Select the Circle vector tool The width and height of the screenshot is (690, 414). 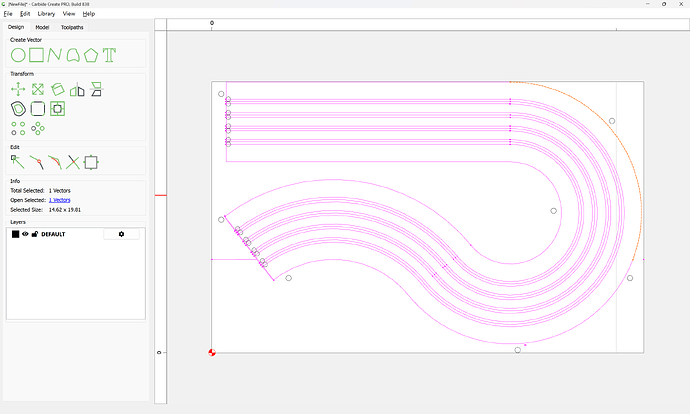point(17,55)
